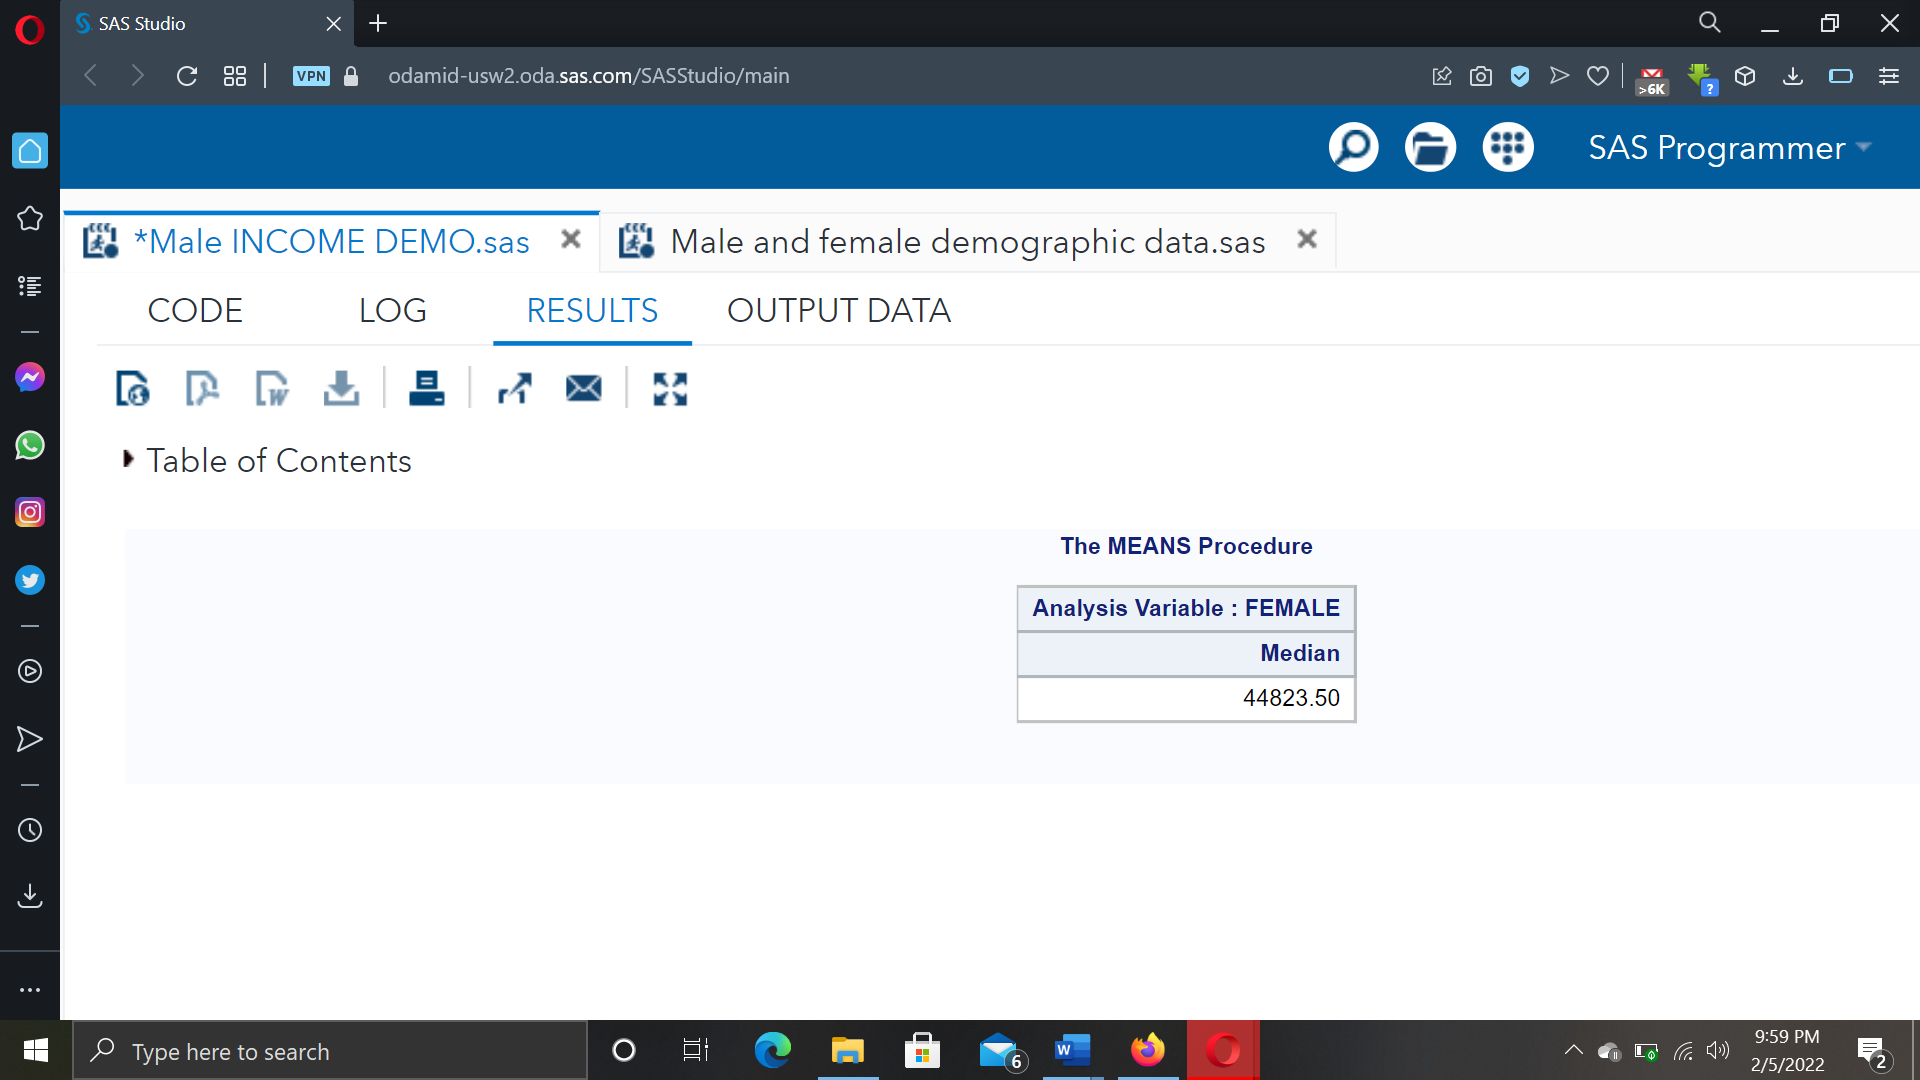
Task: Open the applications grid menu
Action: [x=1507, y=147]
